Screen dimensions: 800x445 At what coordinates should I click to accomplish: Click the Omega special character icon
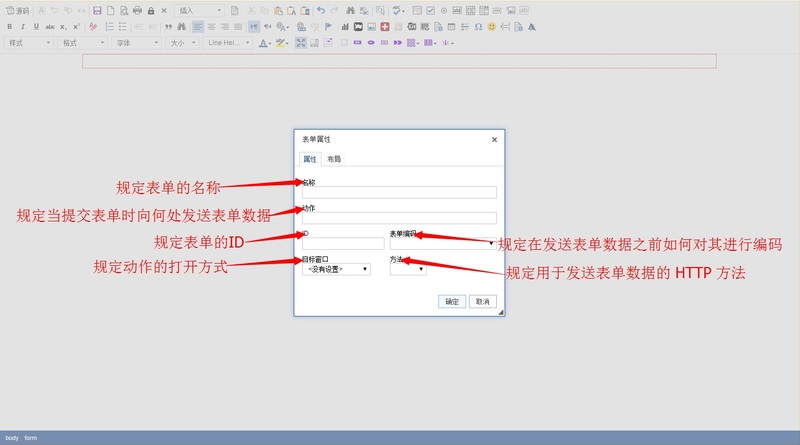(478, 26)
